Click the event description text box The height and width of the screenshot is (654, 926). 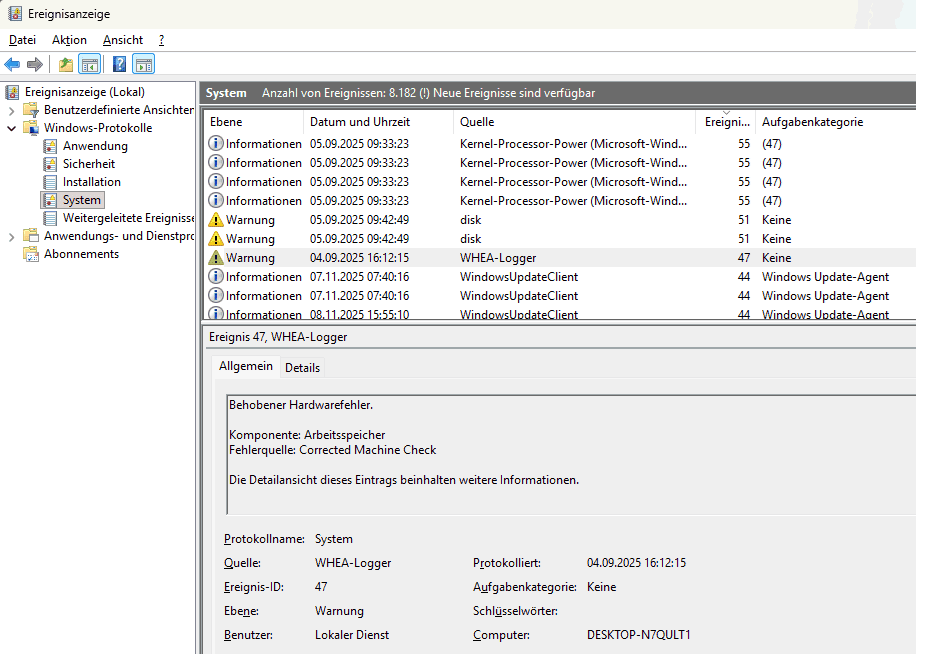572,455
